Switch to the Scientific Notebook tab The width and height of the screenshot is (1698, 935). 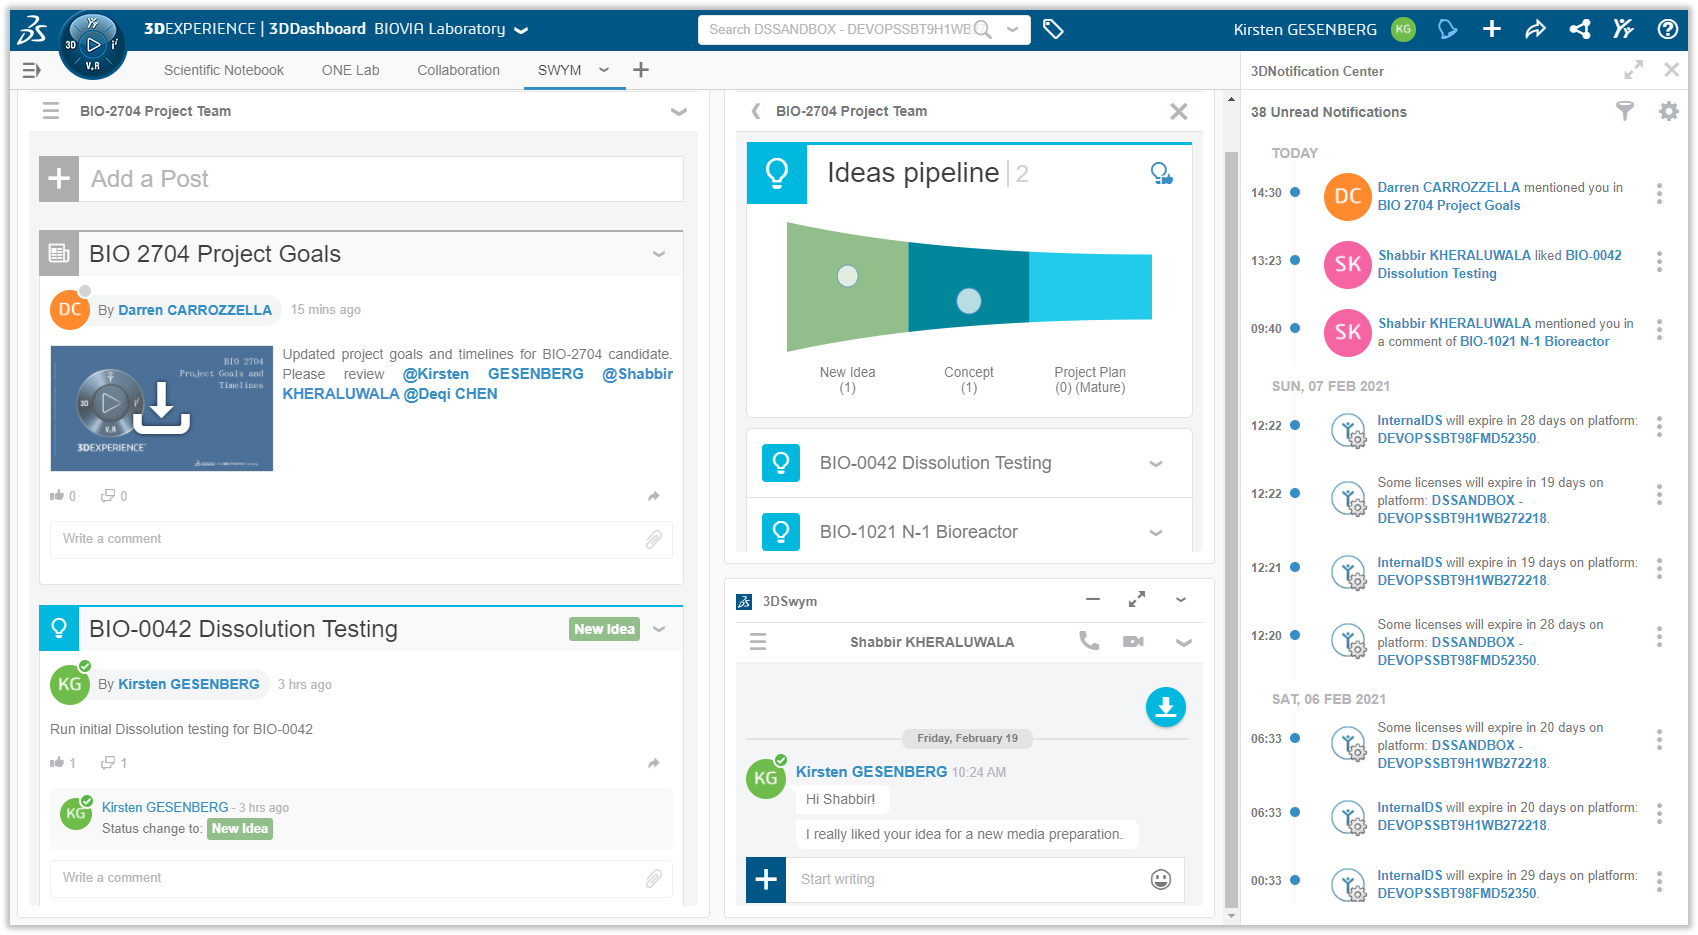tap(223, 70)
